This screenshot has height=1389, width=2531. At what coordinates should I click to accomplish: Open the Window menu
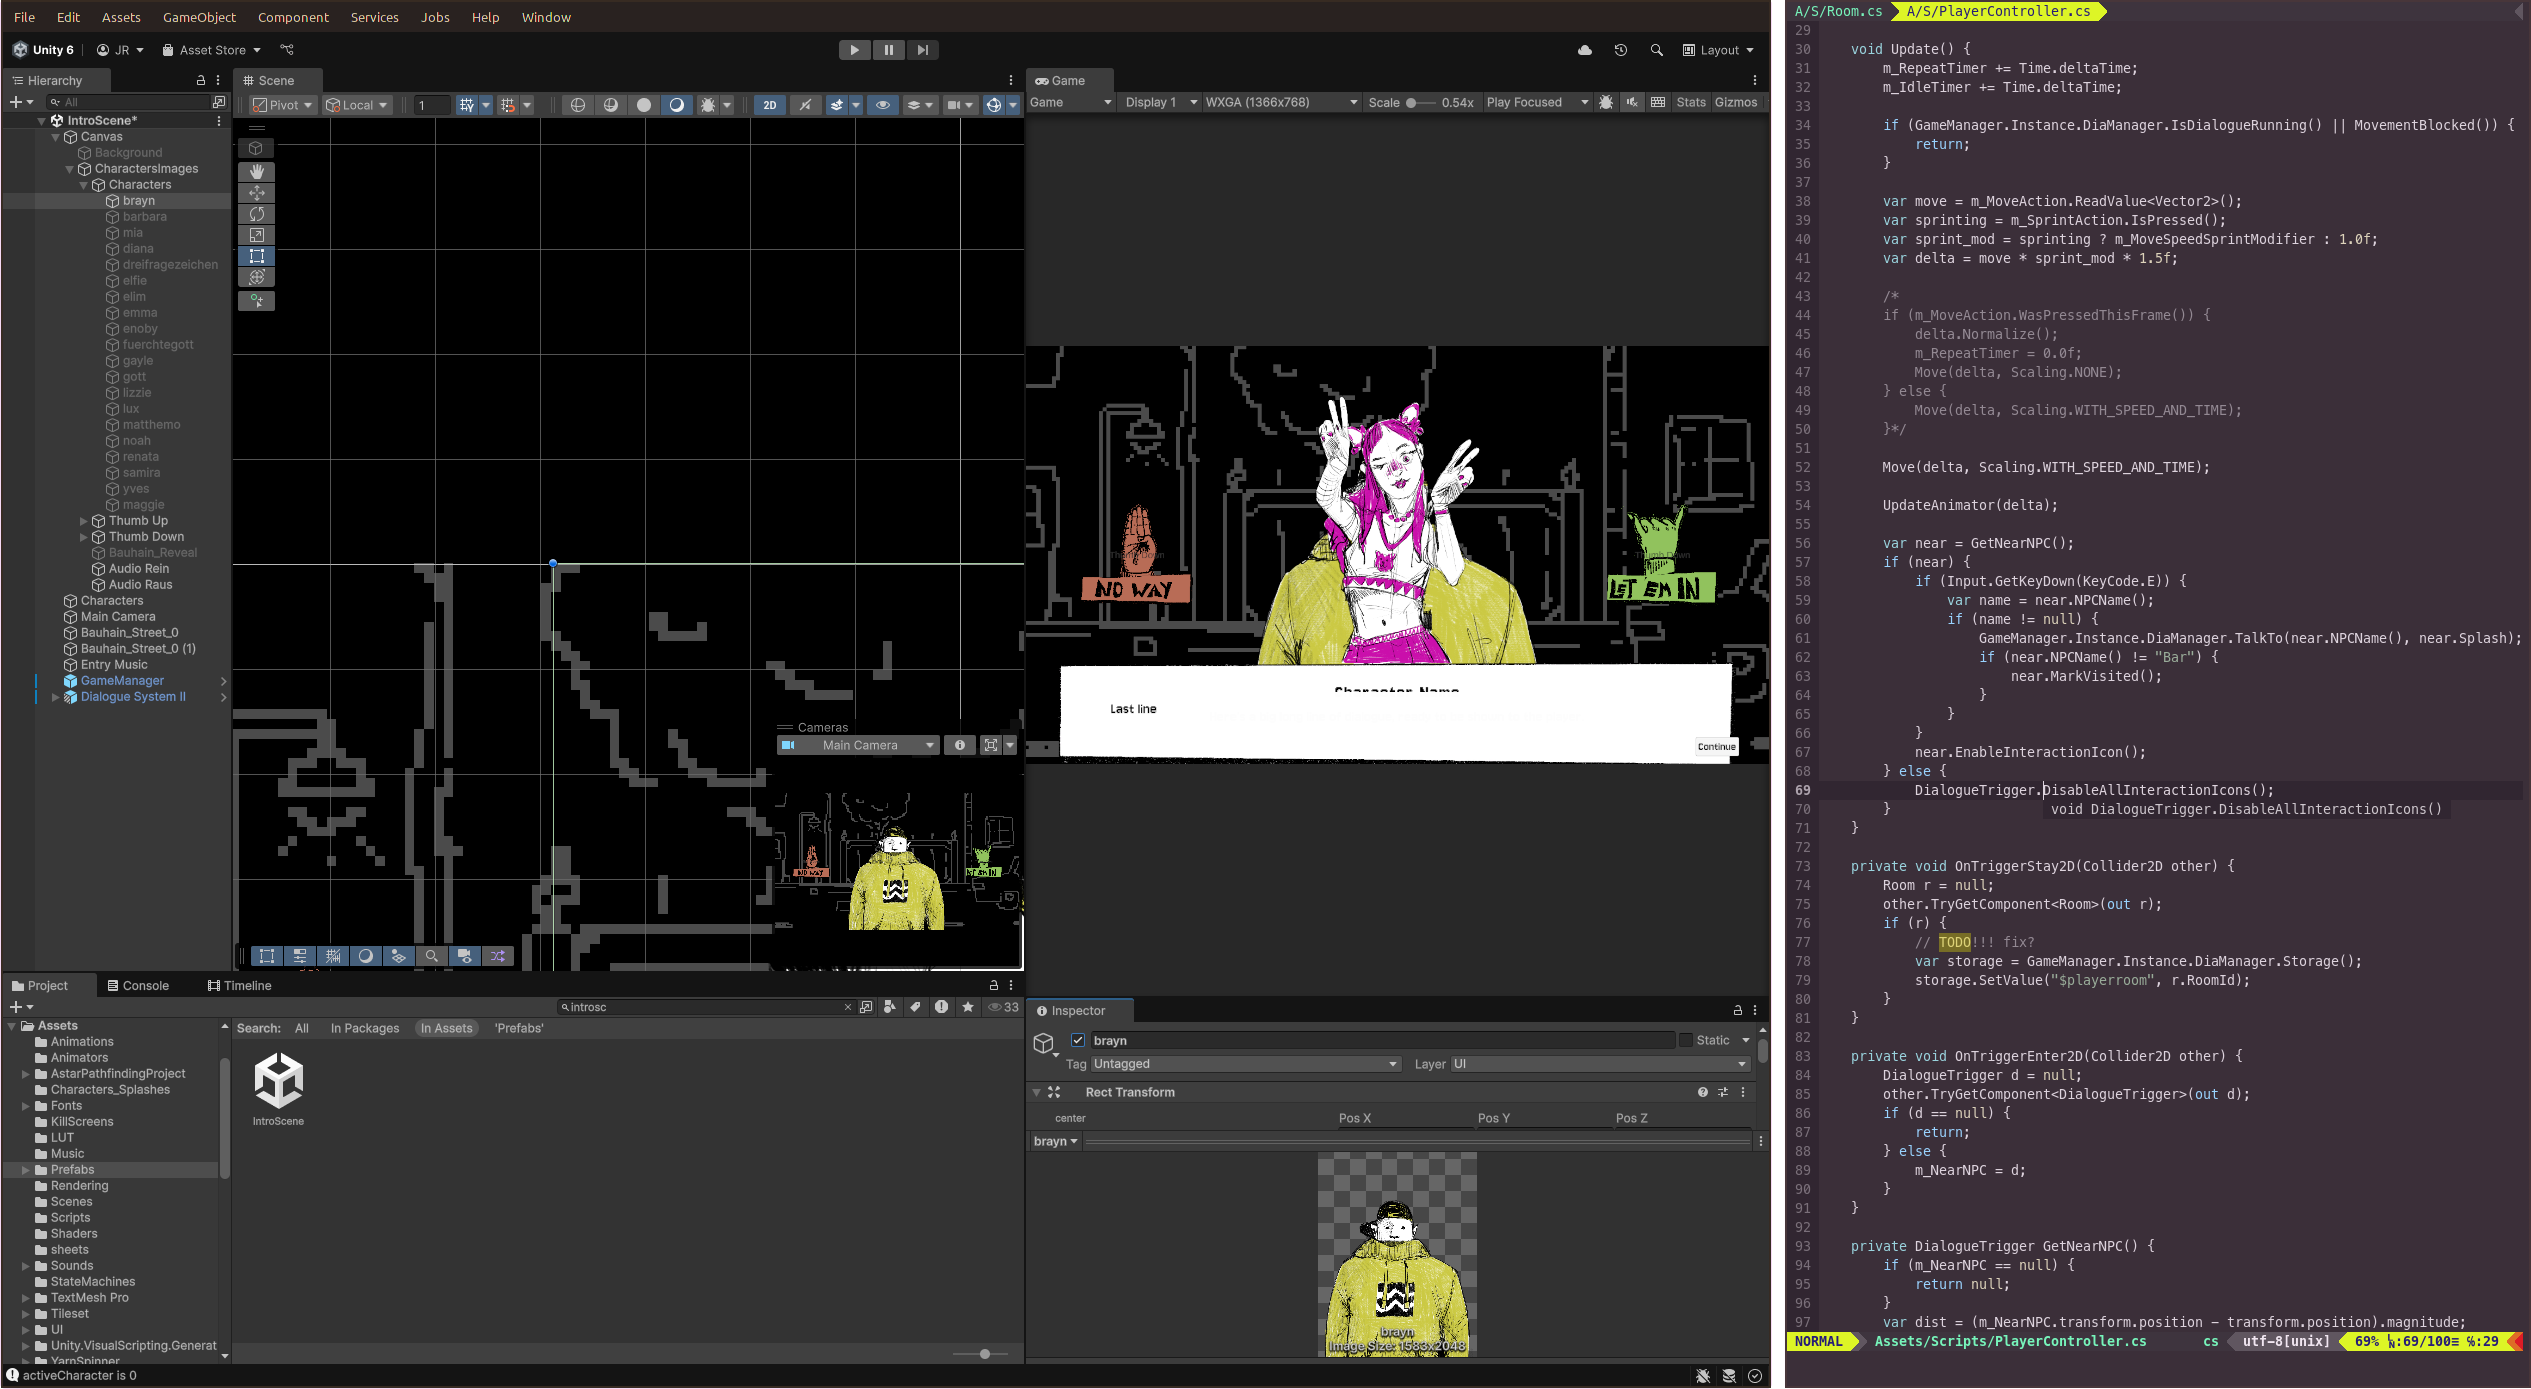pos(546,17)
